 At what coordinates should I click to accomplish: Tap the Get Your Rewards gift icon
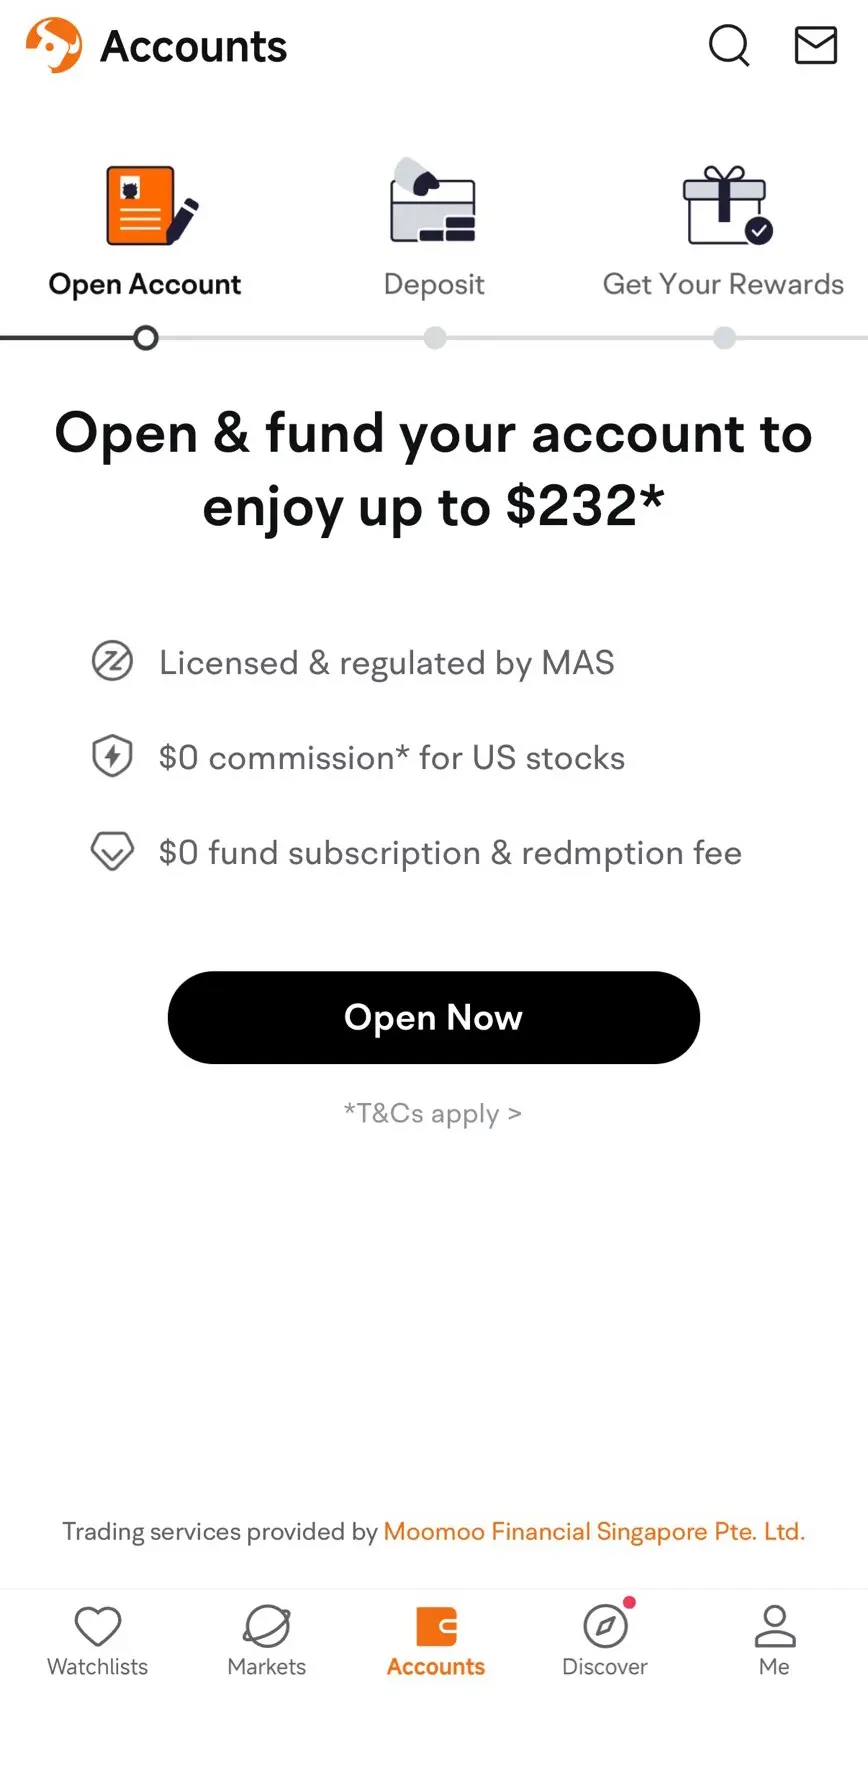click(726, 205)
